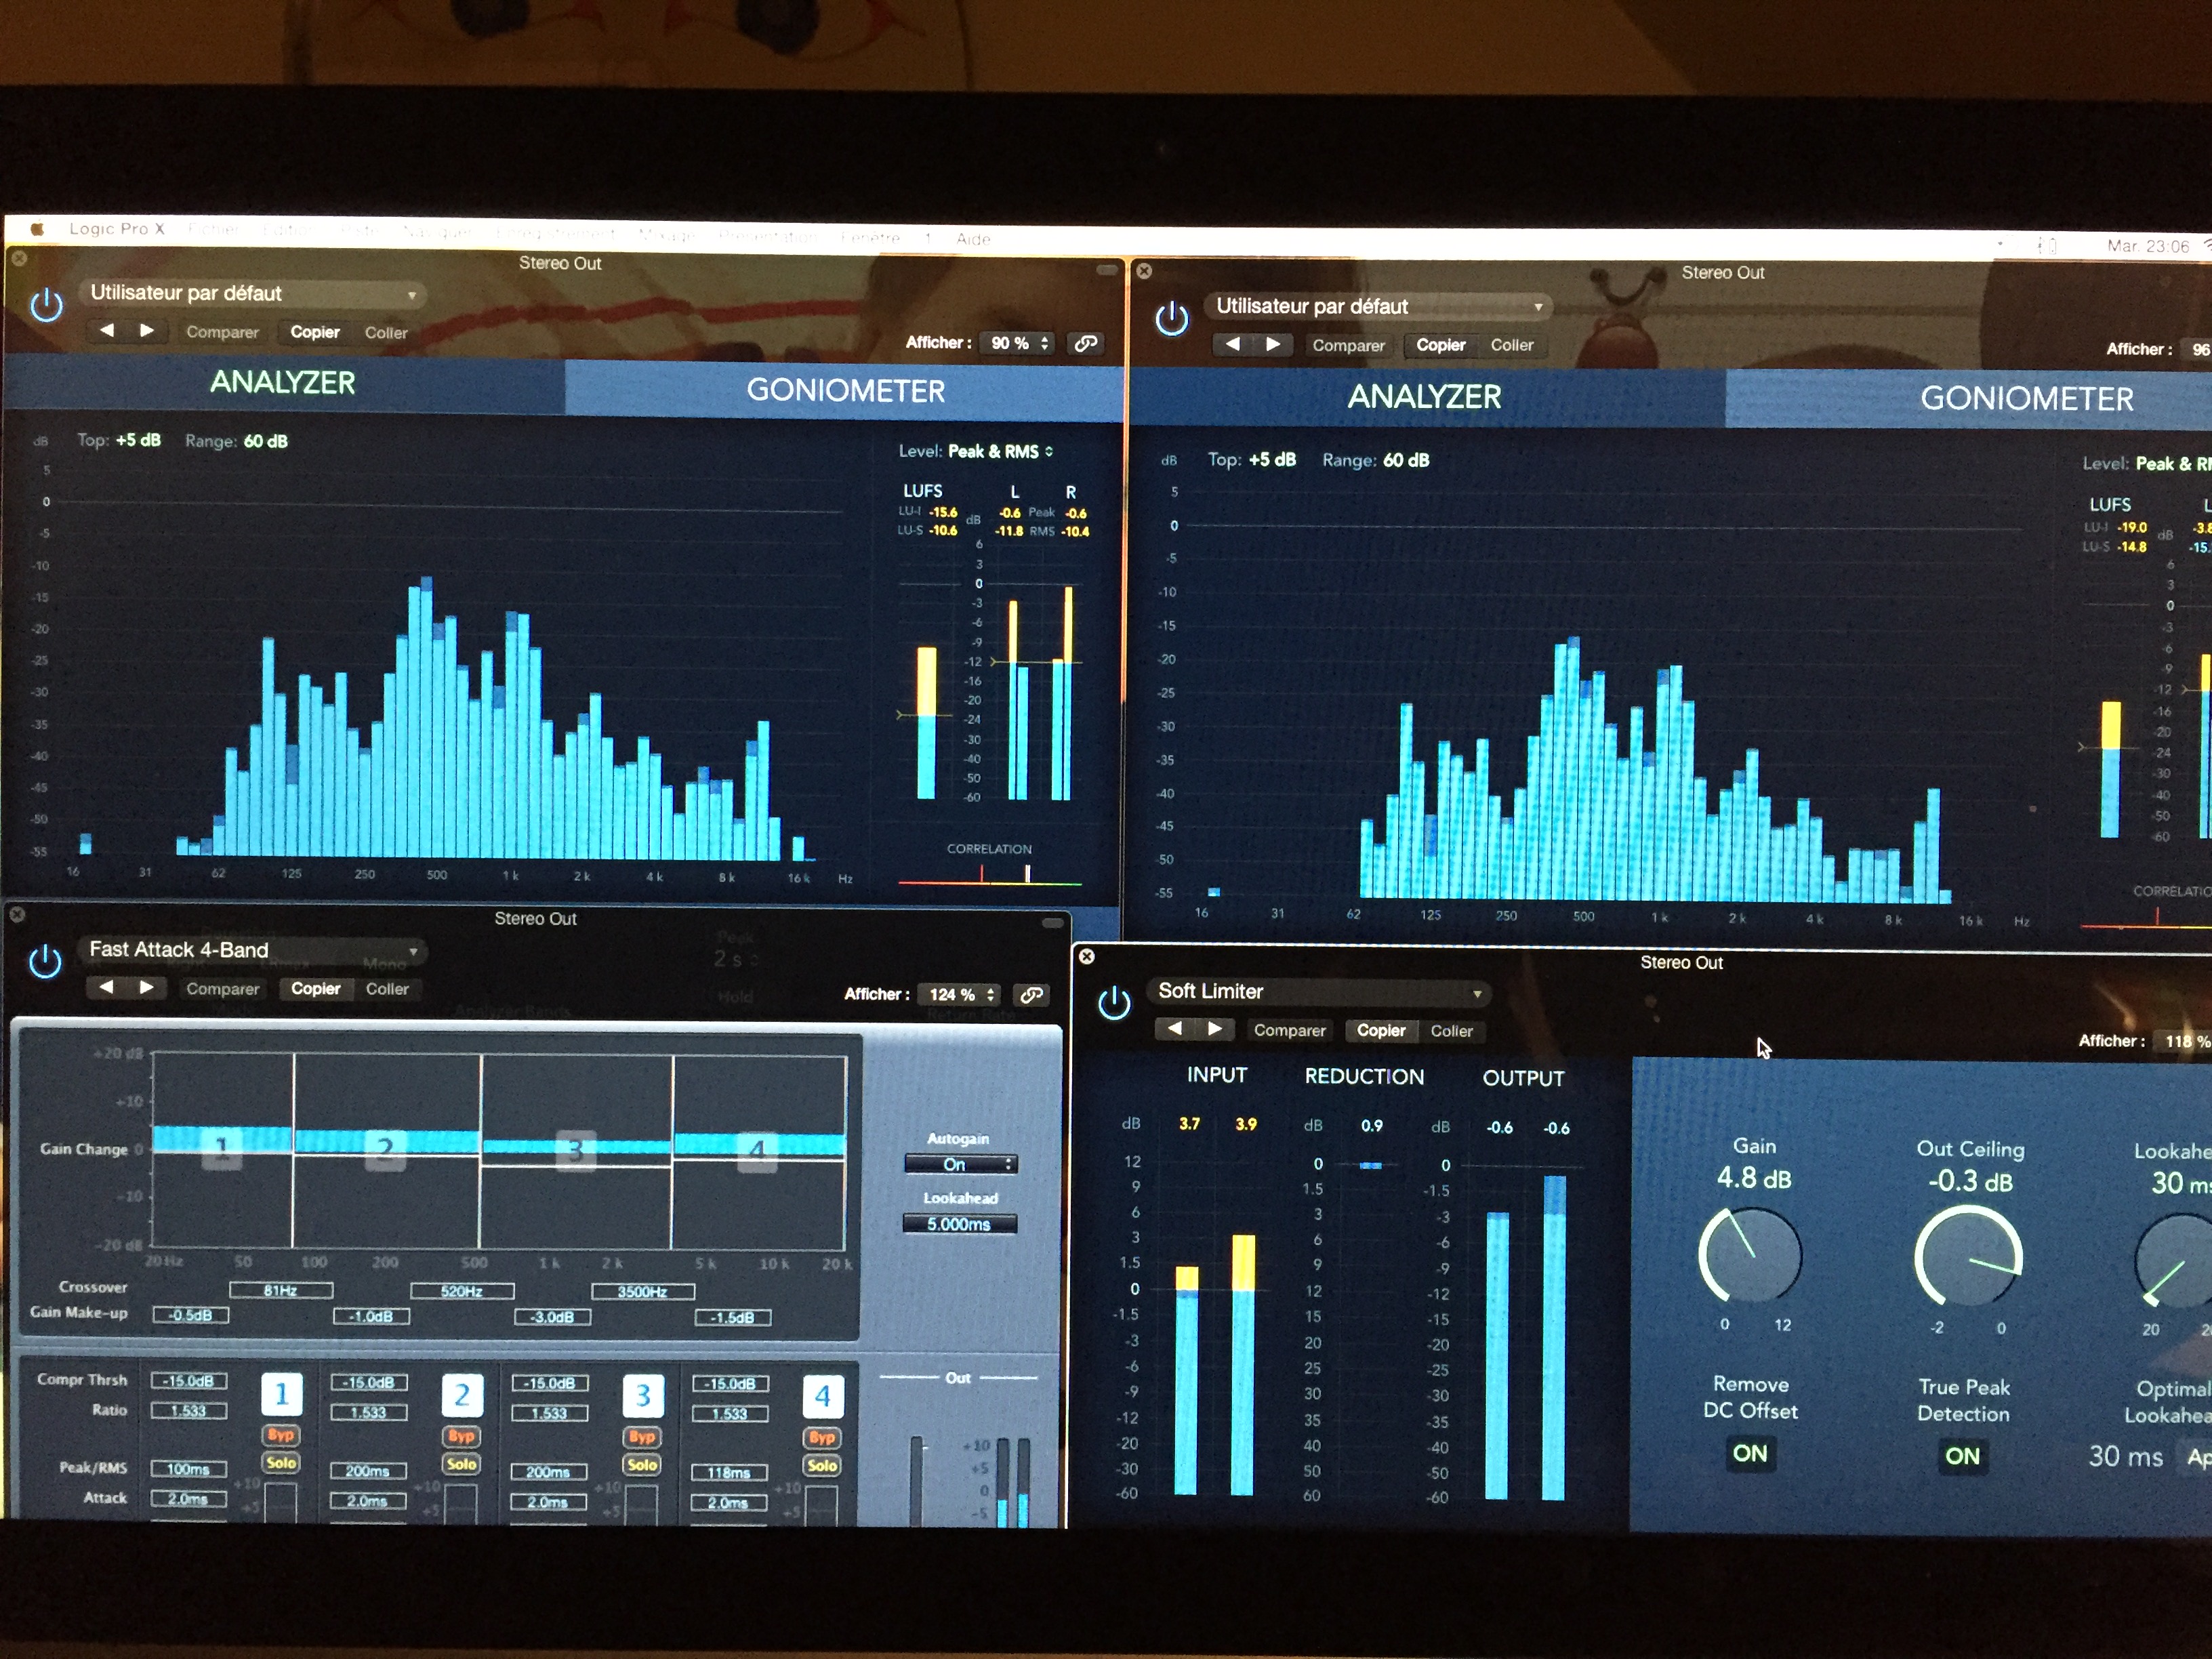2212x1659 pixels.
Task: Close the Soft Limiter plugin window
Action: pyautogui.click(x=1087, y=956)
